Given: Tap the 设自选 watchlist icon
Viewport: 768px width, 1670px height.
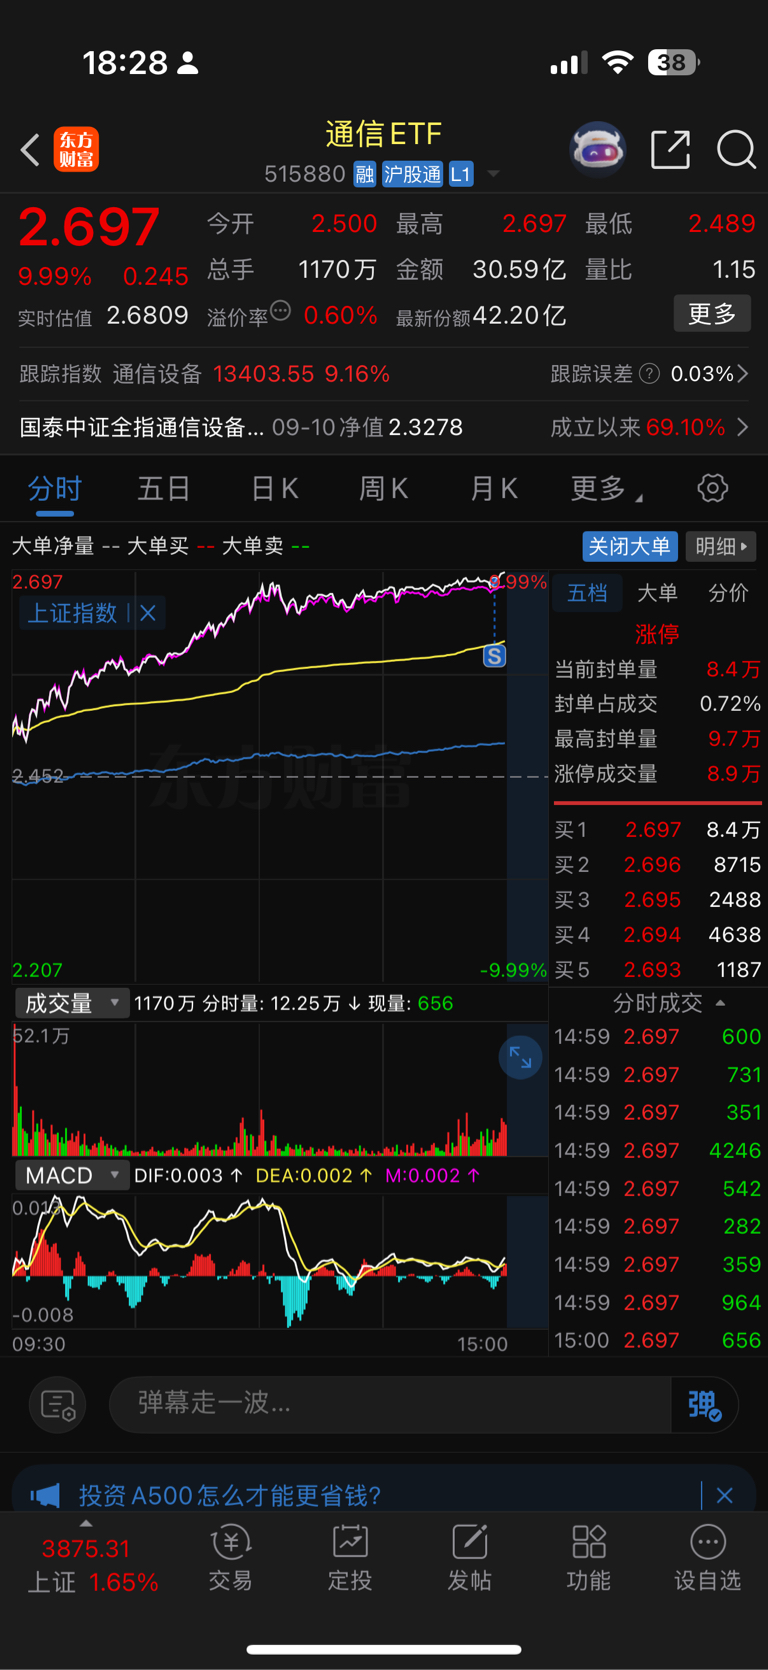Looking at the screenshot, I should (x=707, y=1558).
